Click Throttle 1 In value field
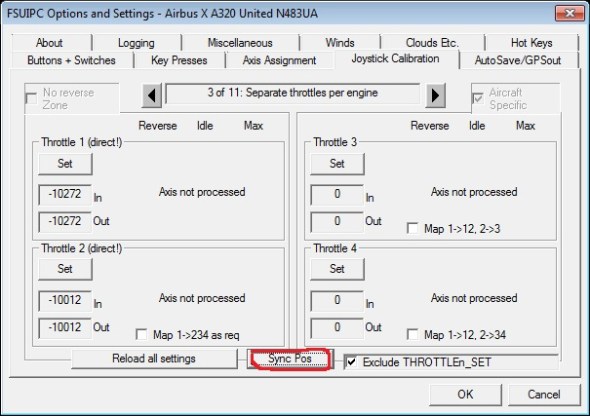The width and height of the screenshot is (590, 416). click(x=65, y=194)
